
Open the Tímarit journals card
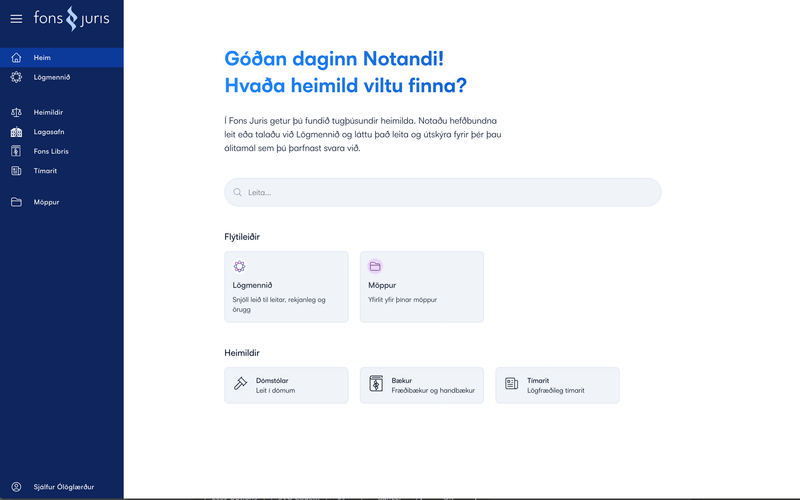557,385
